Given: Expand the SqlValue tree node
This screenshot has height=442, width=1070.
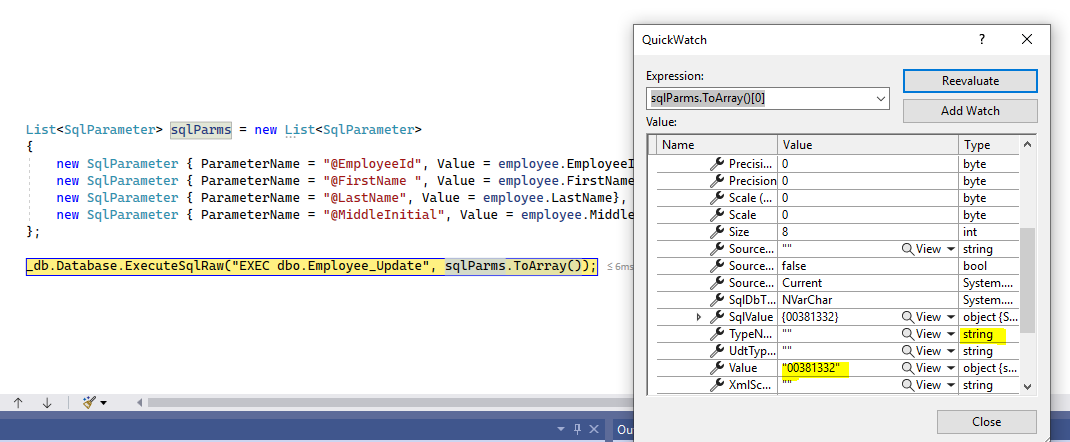Looking at the screenshot, I should pos(699,317).
